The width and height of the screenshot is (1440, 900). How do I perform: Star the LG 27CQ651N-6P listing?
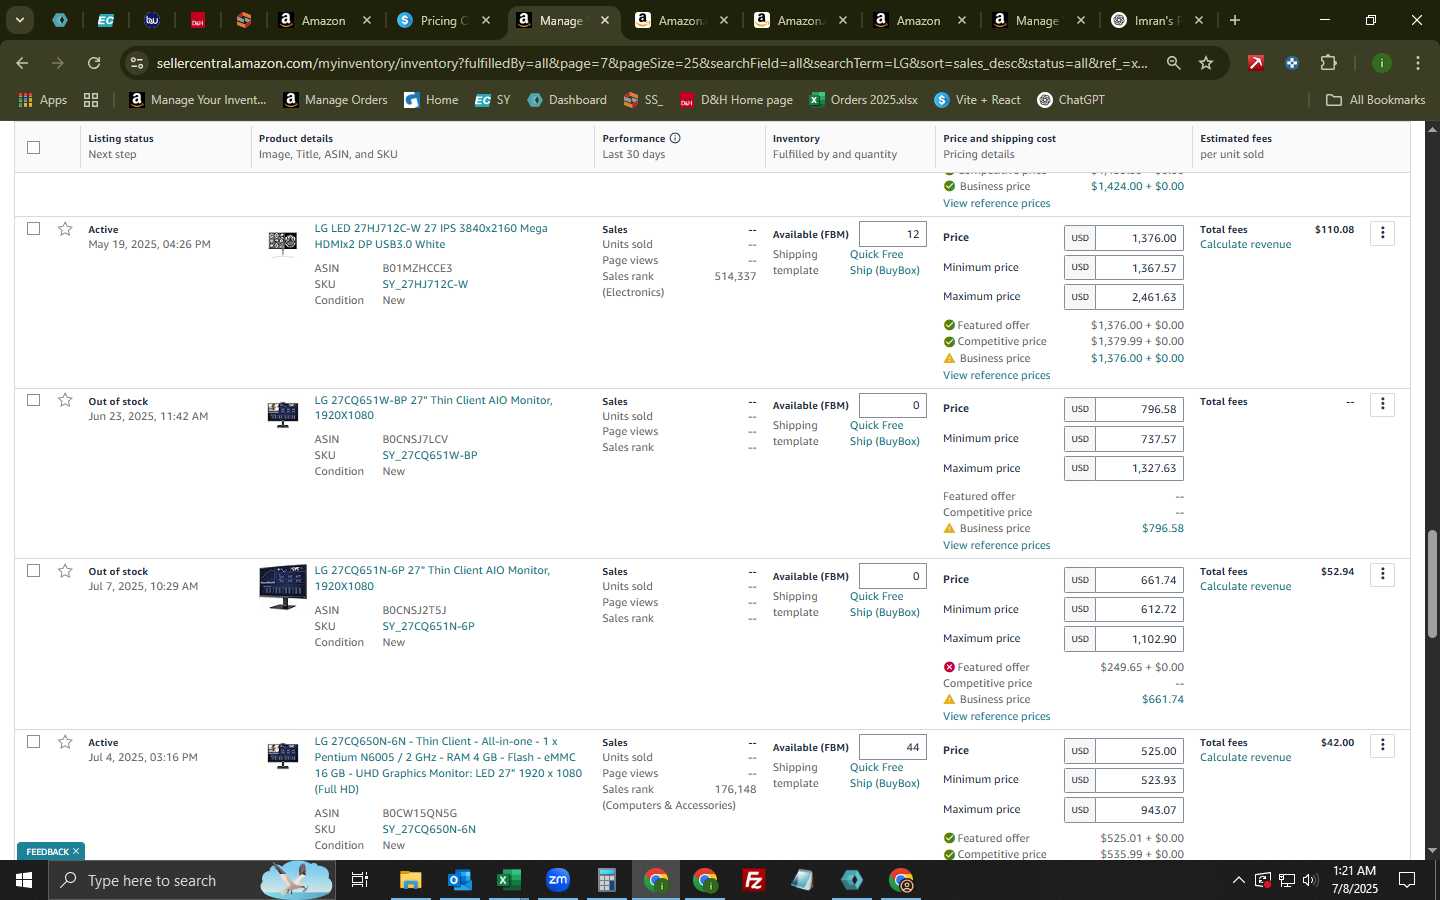pos(65,571)
